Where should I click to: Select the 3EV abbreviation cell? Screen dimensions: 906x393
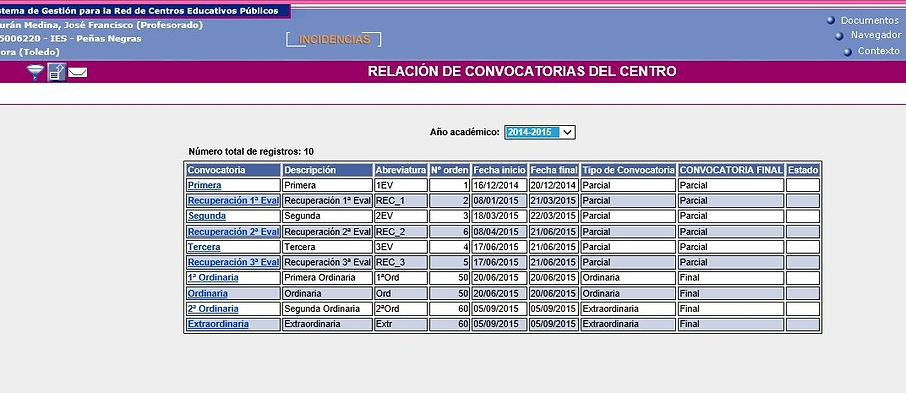(x=401, y=247)
